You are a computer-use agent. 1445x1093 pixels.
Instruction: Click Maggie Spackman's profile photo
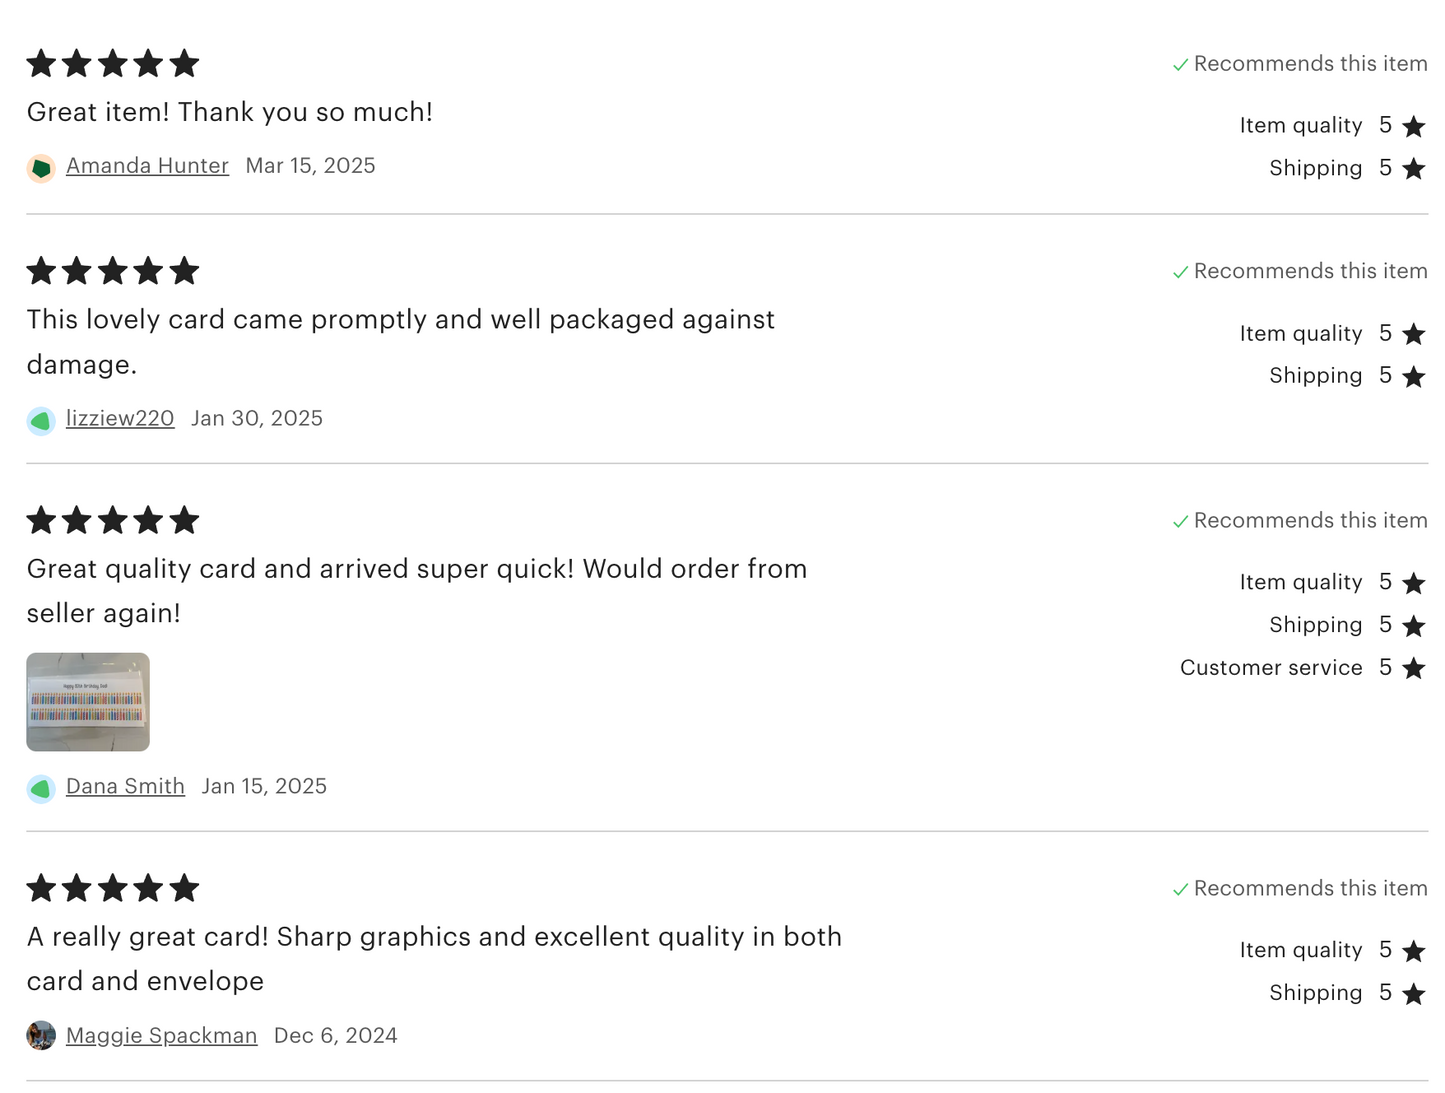[x=41, y=1036]
